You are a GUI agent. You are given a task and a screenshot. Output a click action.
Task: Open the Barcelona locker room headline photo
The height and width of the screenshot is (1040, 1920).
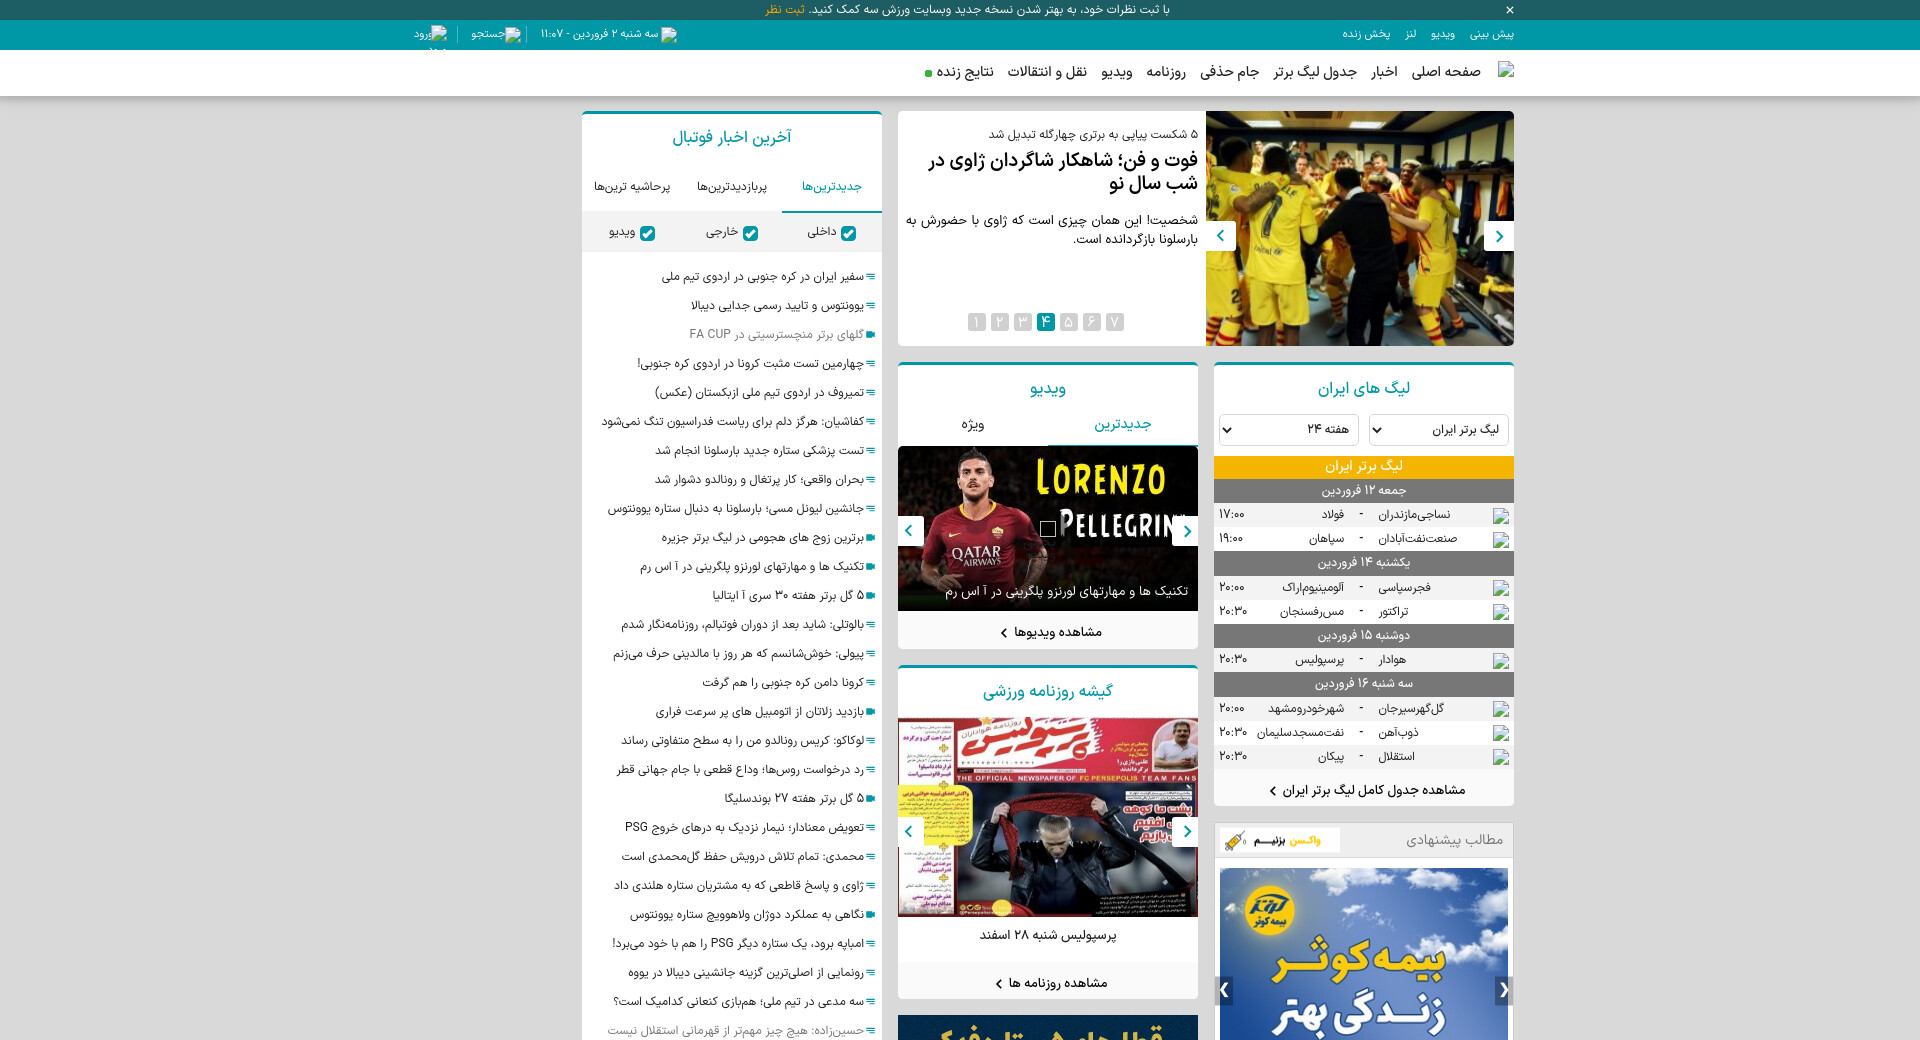coord(1360,229)
